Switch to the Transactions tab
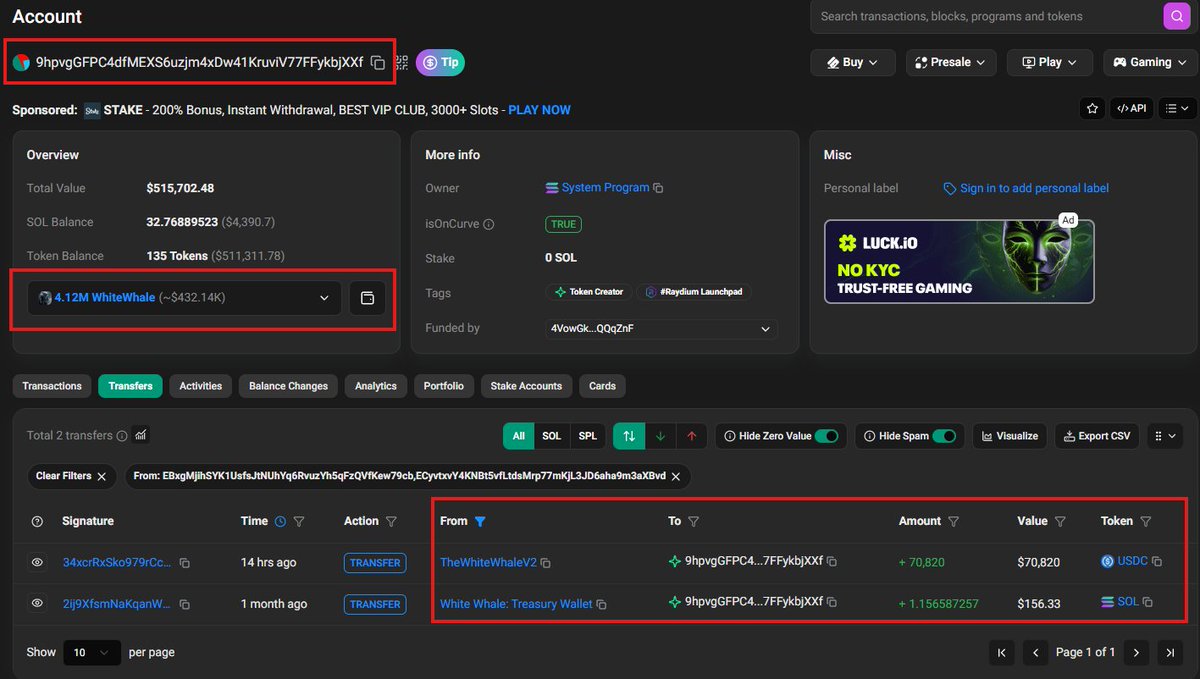This screenshot has height=679, width=1200. pyautogui.click(x=52, y=386)
